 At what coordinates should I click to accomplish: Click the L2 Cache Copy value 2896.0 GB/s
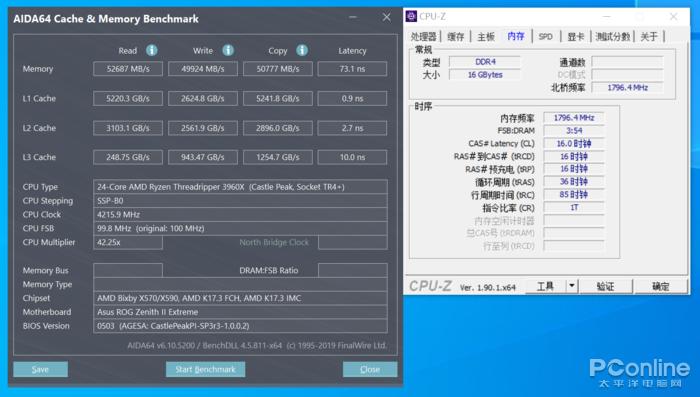pyautogui.click(x=278, y=128)
